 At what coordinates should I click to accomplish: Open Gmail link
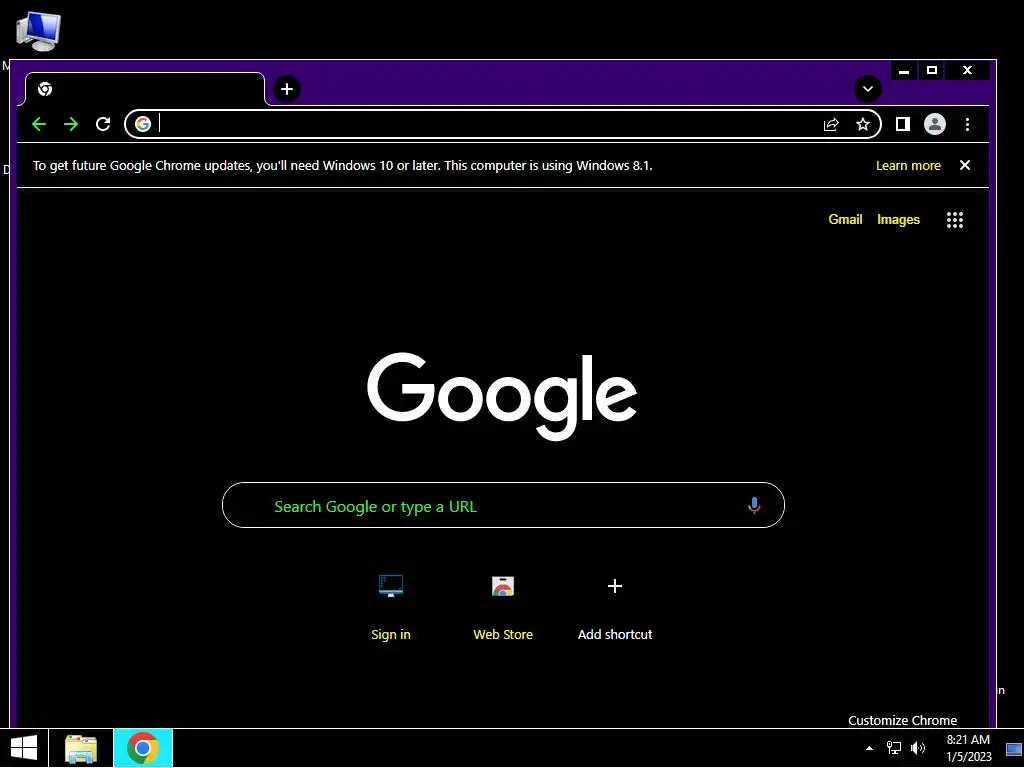845,219
